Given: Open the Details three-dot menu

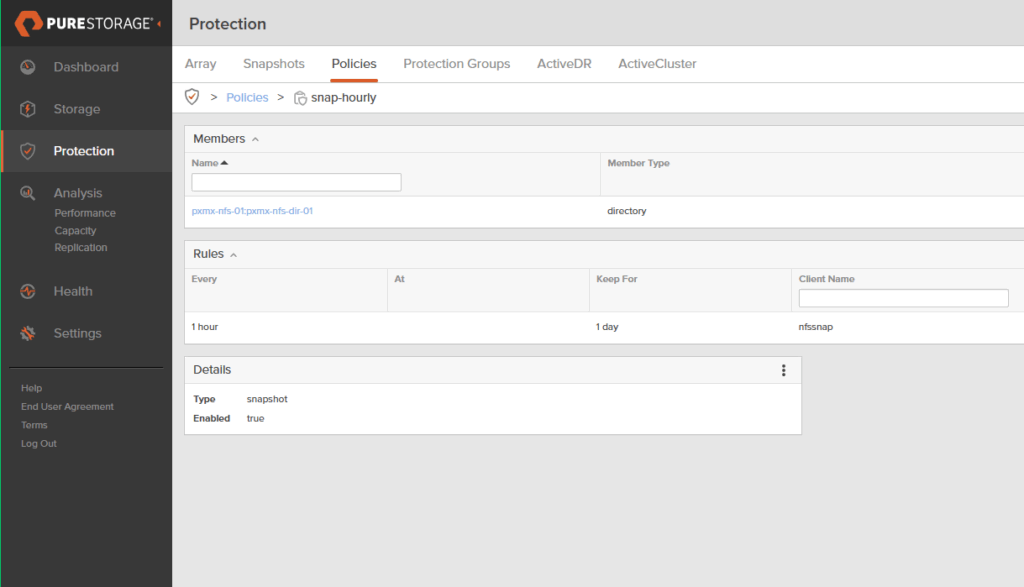Looking at the screenshot, I should [x=784, y=370].
